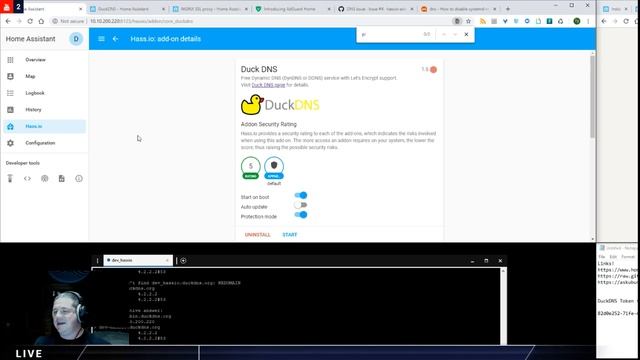The width and height of the screenshot is (640, 360).
Task: Enable the Auto update switch
Action: tap(301, 205)
